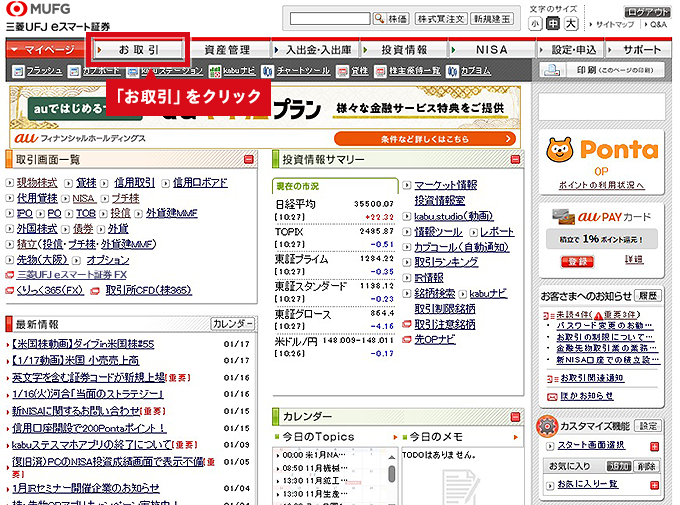Image resolution: width=680 pixels, height=505 pixels.
Task: Open the サイトマップ link
Action: (x=615, y=25)
